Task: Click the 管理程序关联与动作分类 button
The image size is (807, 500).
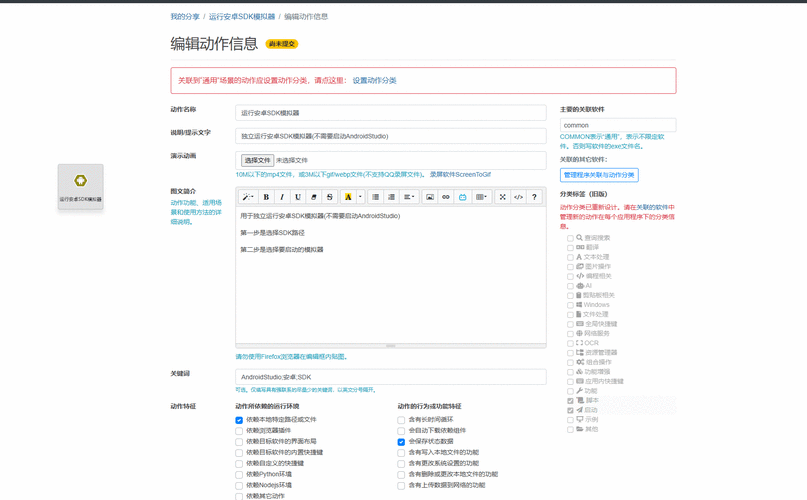Action: (x=599, y=175)
